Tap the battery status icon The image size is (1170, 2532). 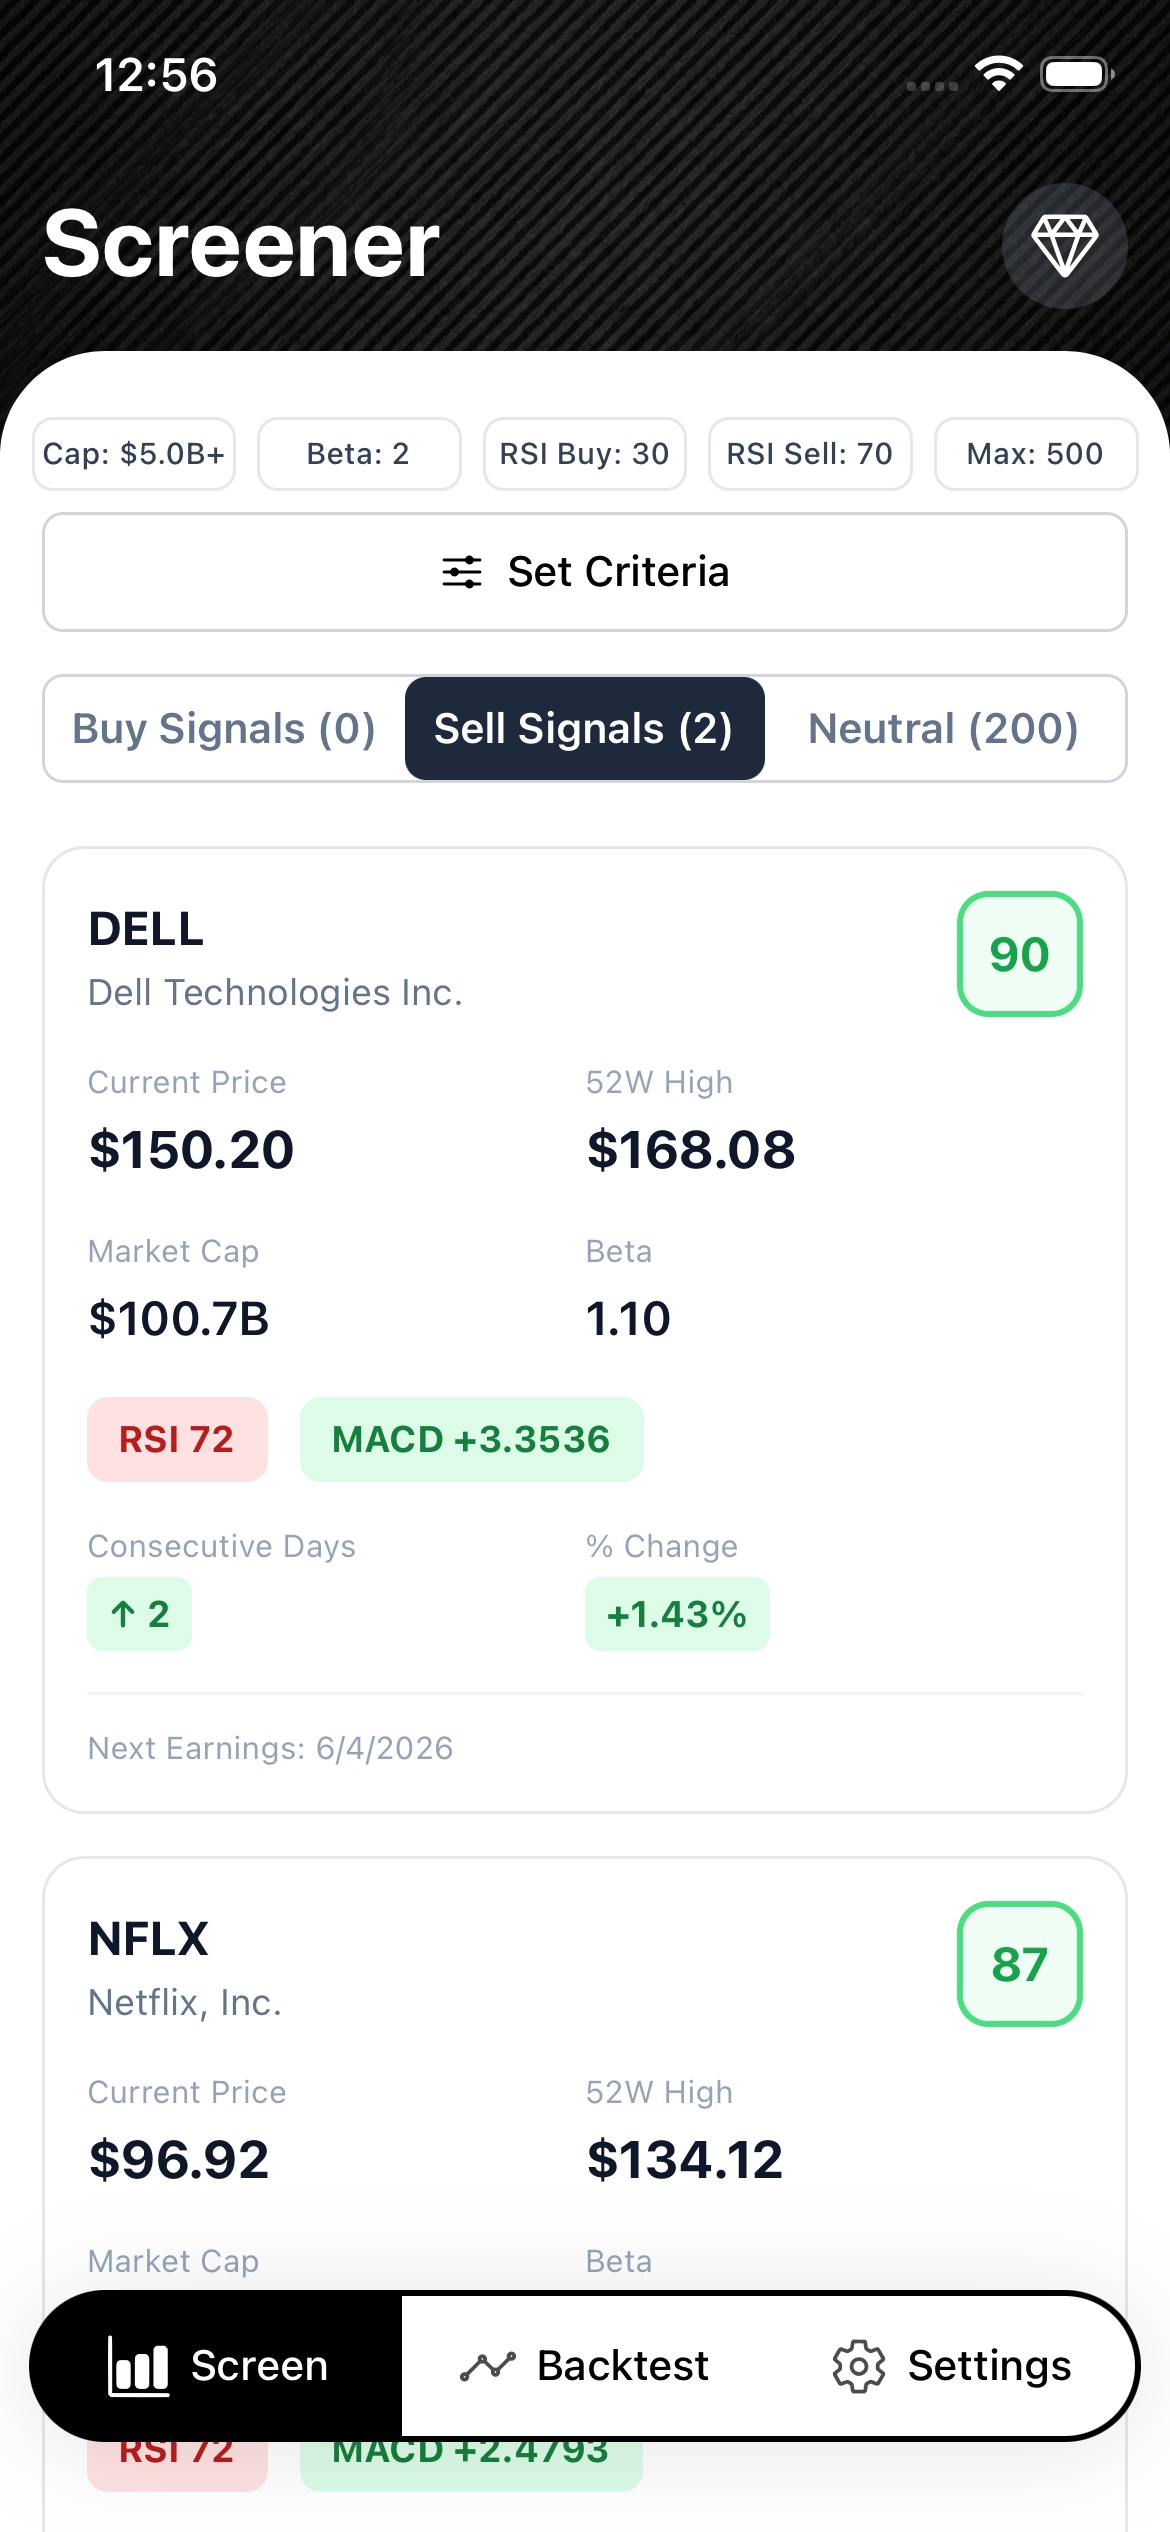pos(1076,74)
